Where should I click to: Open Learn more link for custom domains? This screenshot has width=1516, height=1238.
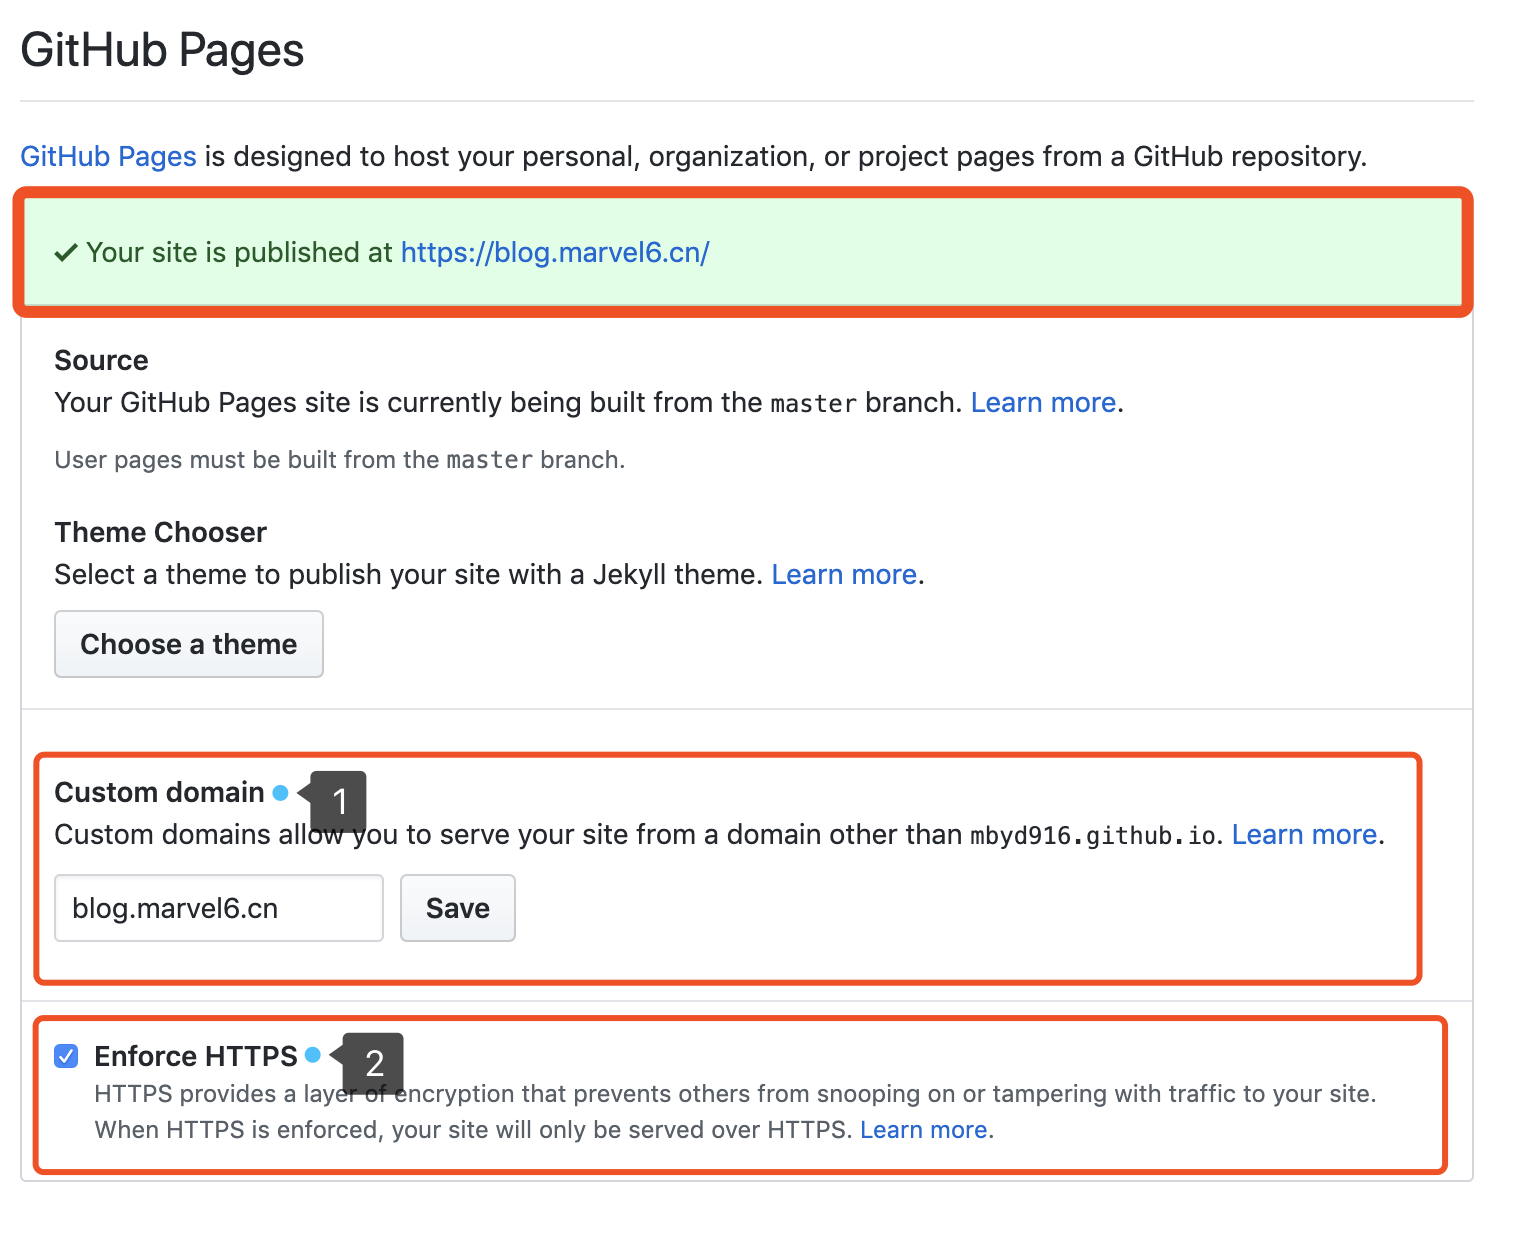[1304, 834]
